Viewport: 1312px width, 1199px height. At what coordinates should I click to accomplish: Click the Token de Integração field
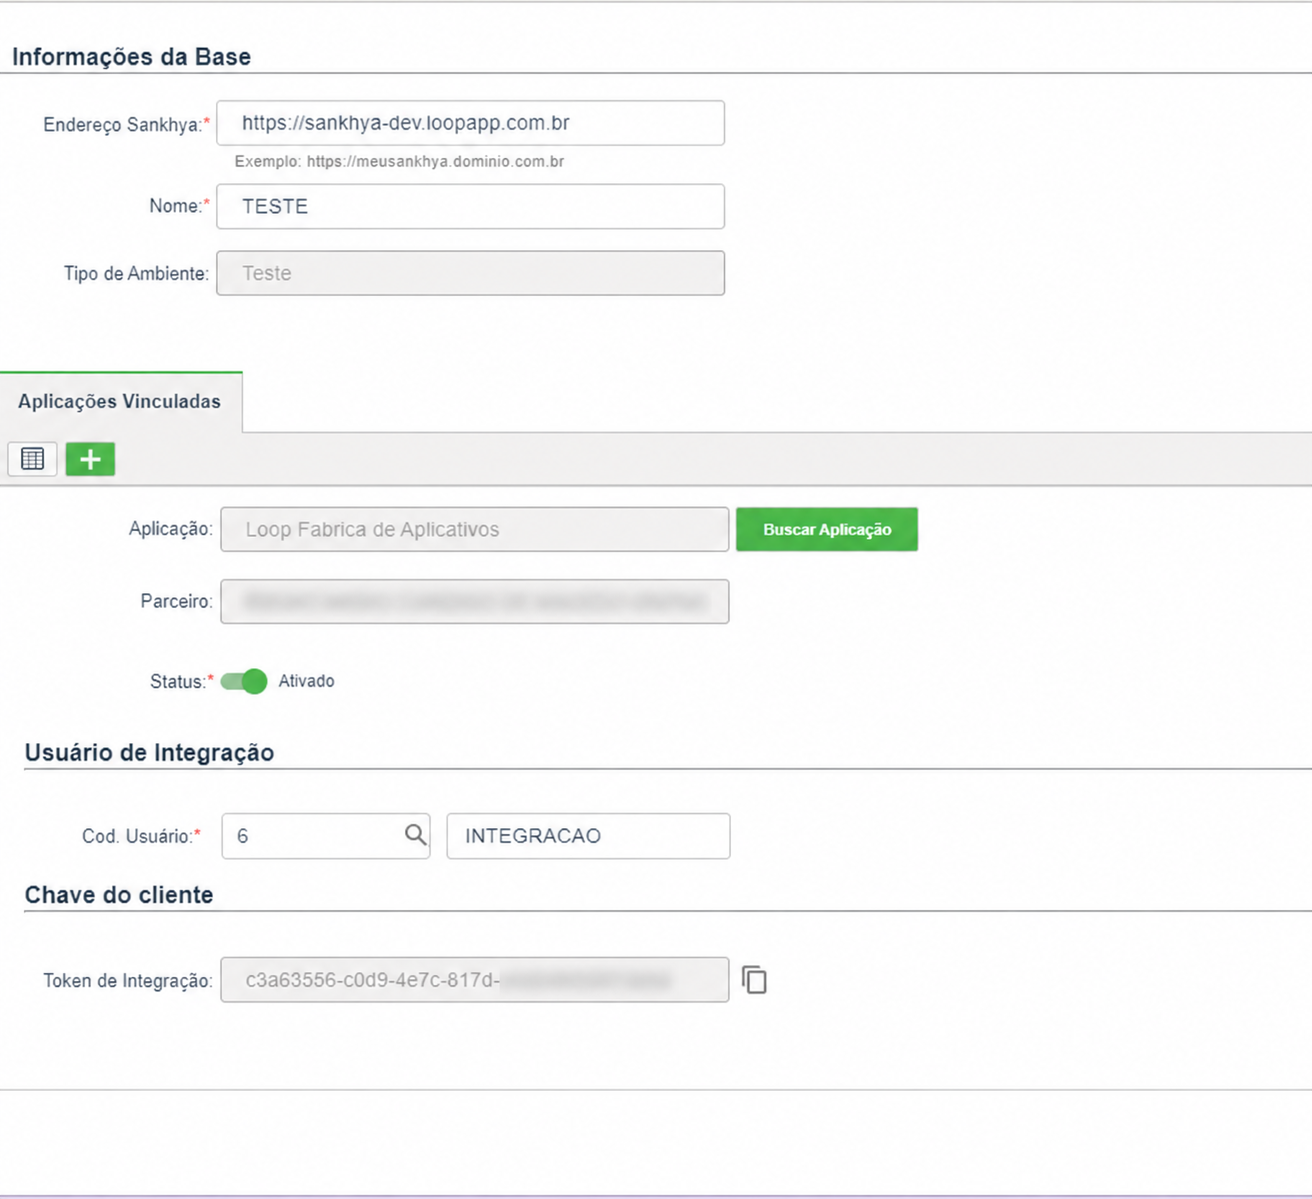pos(475,980)
